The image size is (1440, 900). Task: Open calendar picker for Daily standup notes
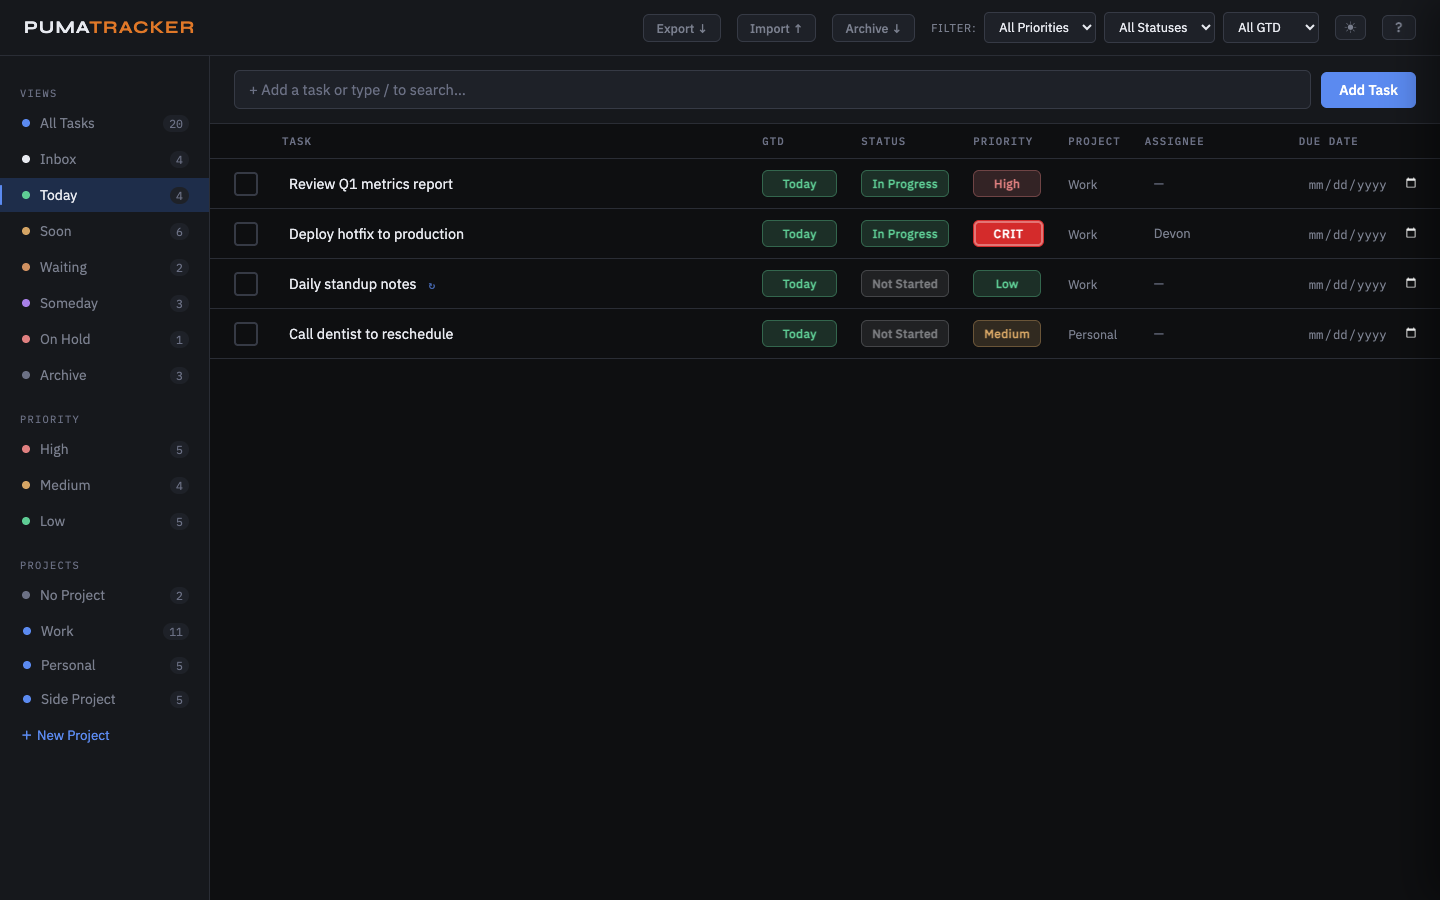point(1411,283)
